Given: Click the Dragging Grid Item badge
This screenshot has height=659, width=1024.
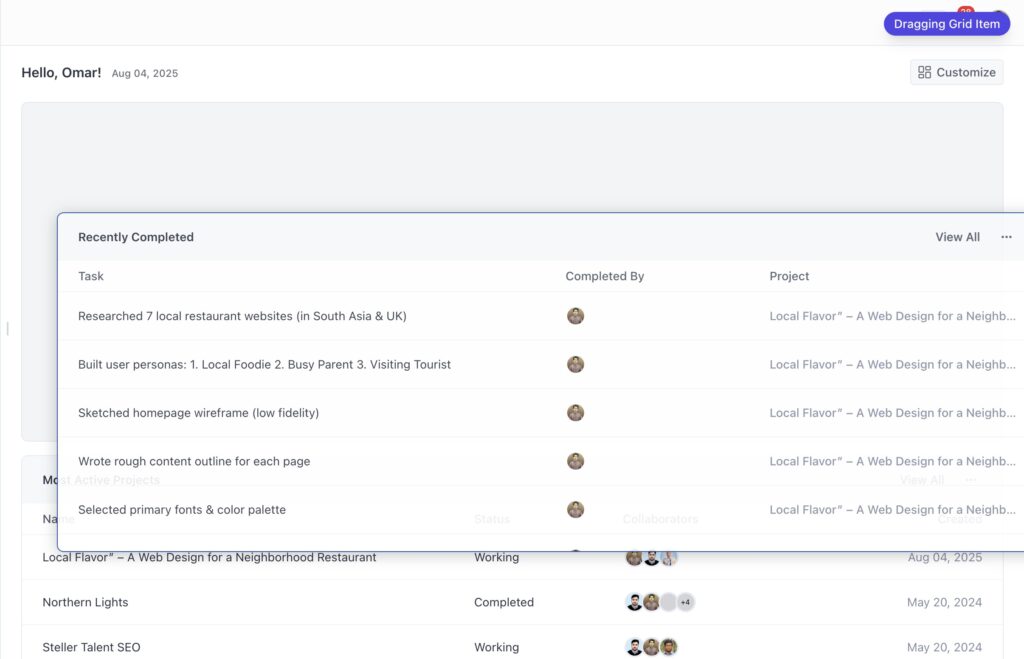Looking at the screenshot, I should click(946, 24).
